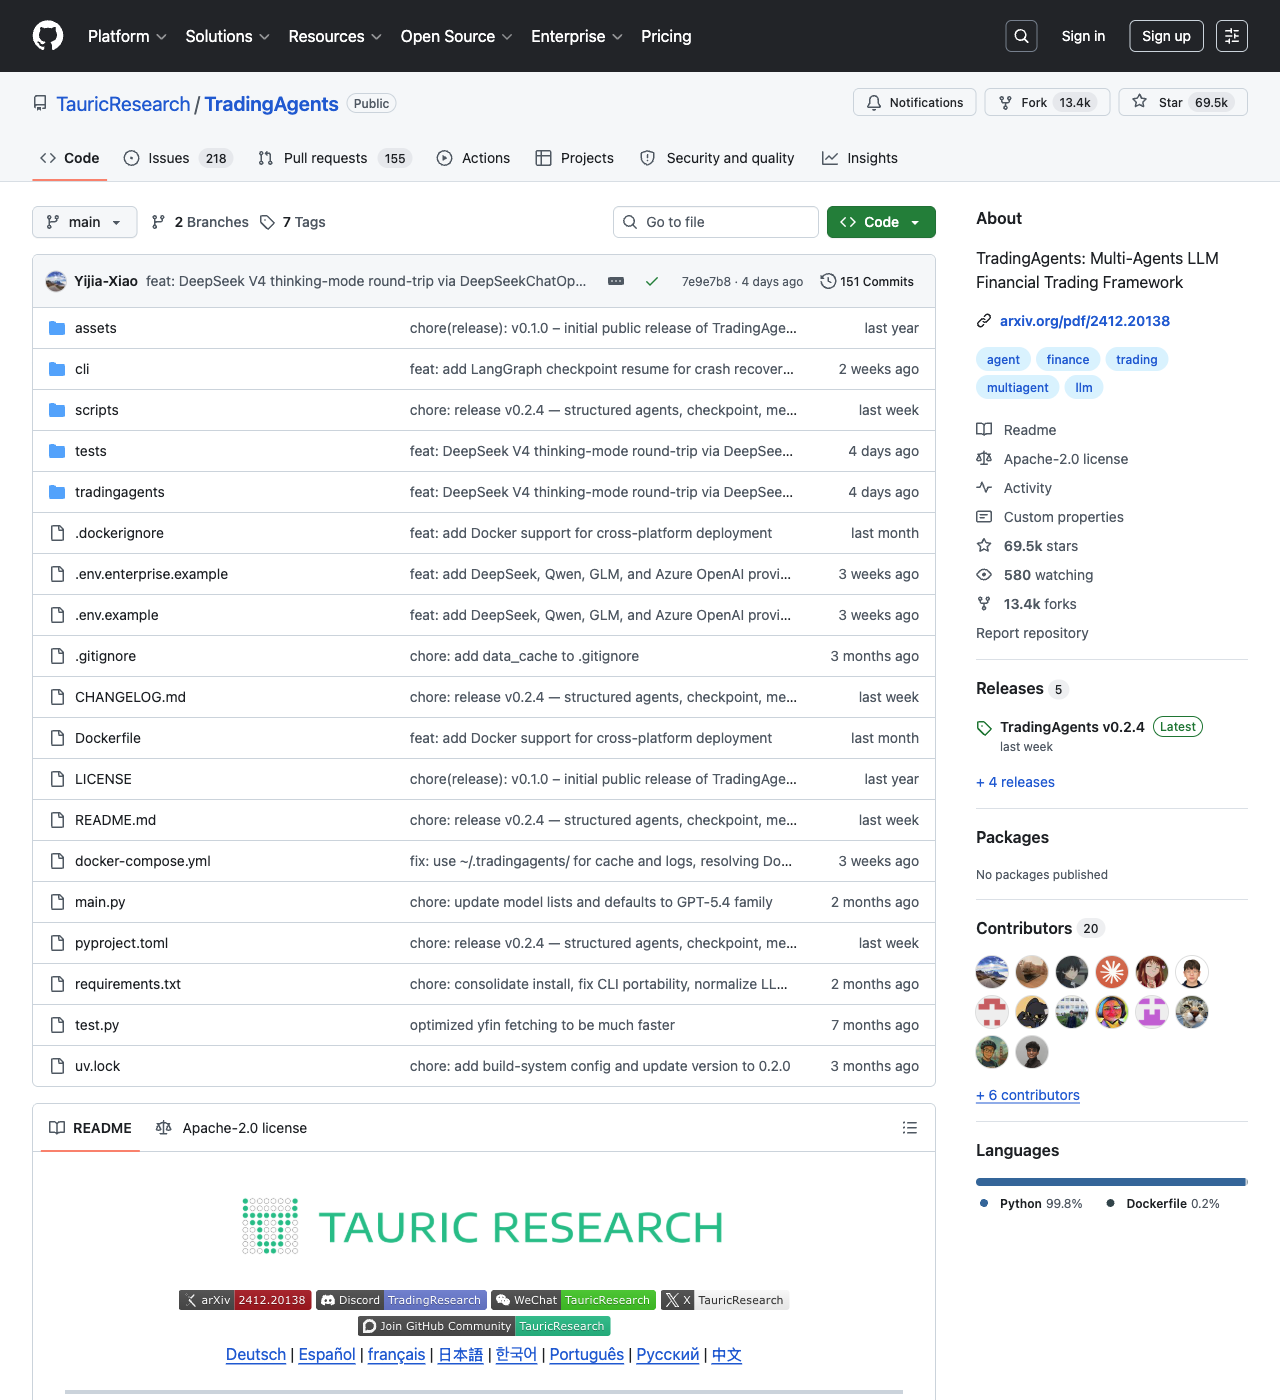Click the Report repository link
The height and width of the screenshot is (1400, 1280).
1032,633
